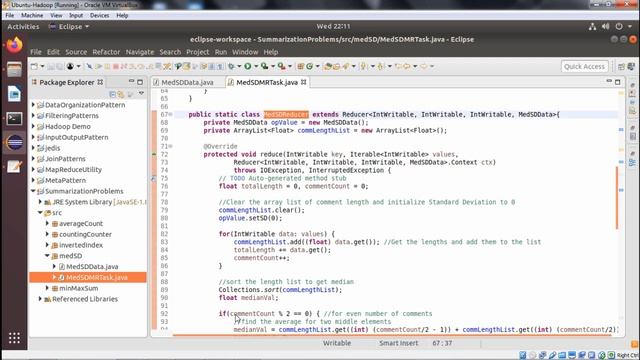Click the Search toolbar icon
640x360 pixels.
345,66
